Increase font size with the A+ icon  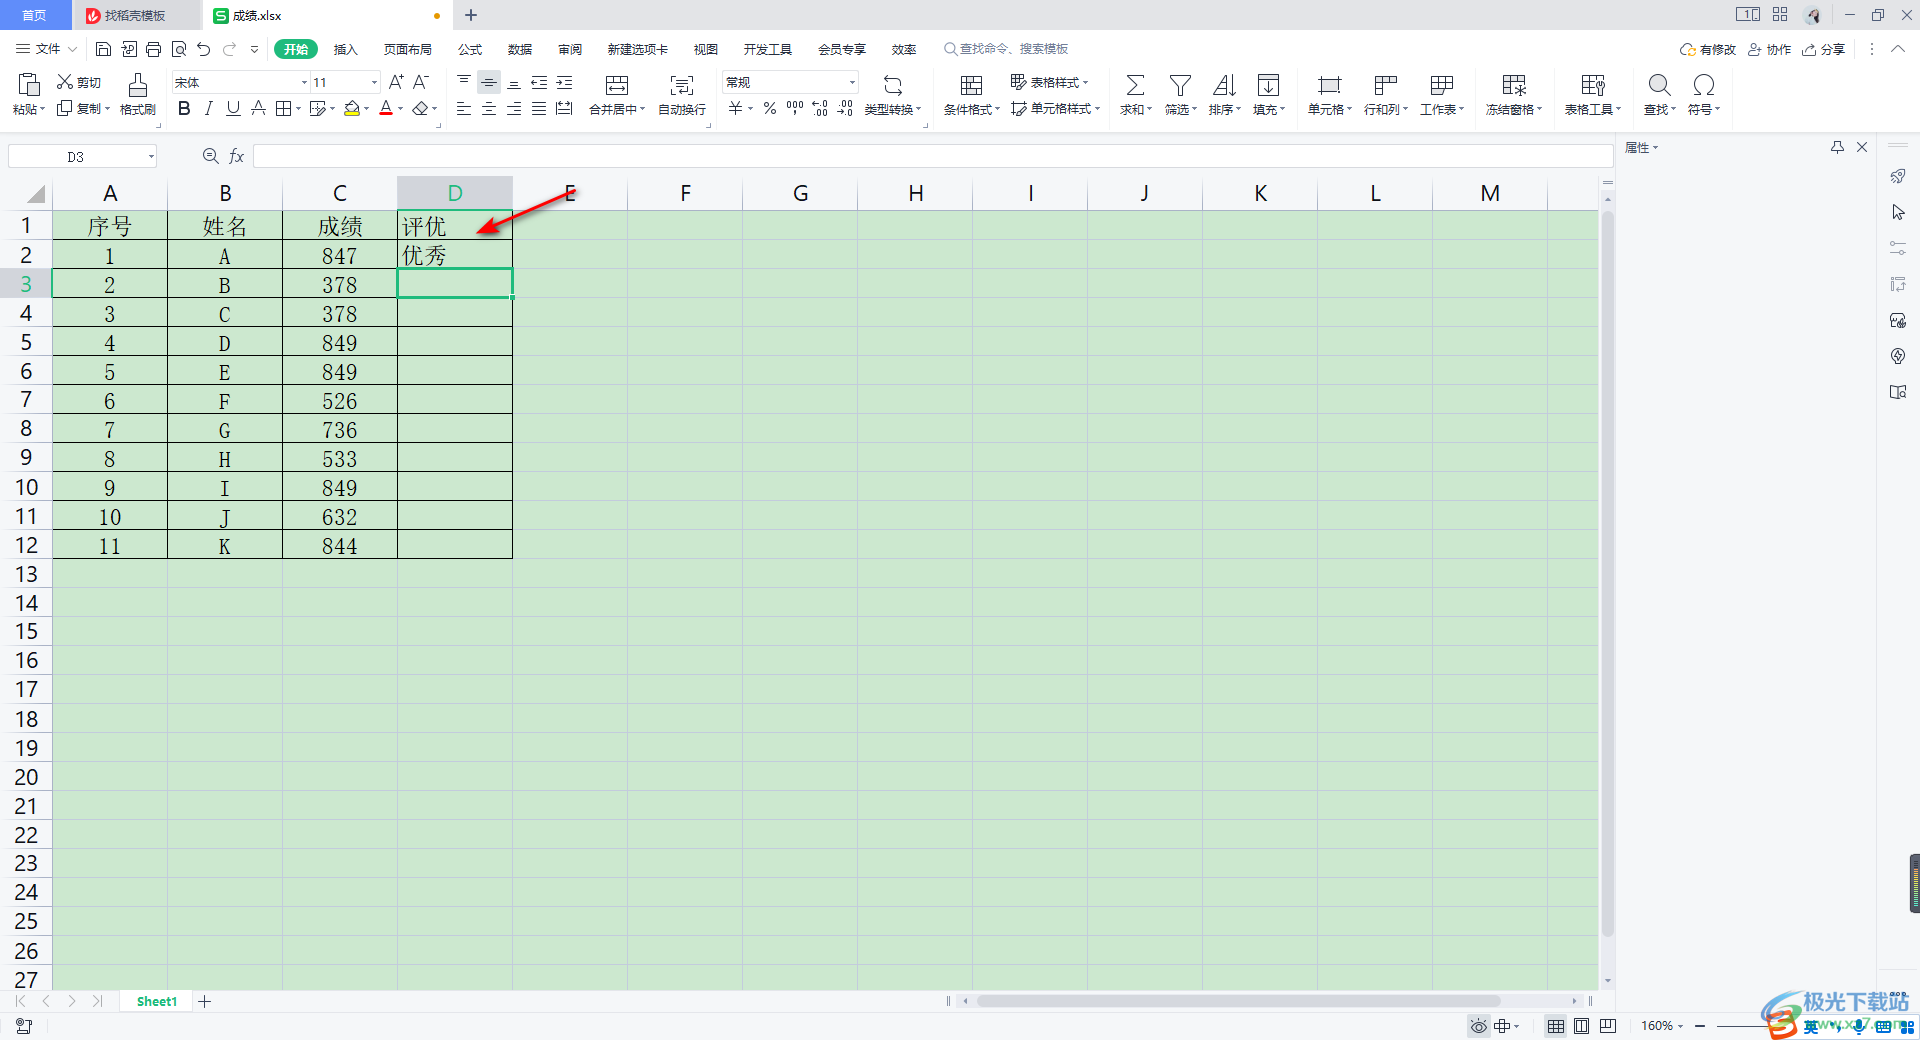[396, 82]
